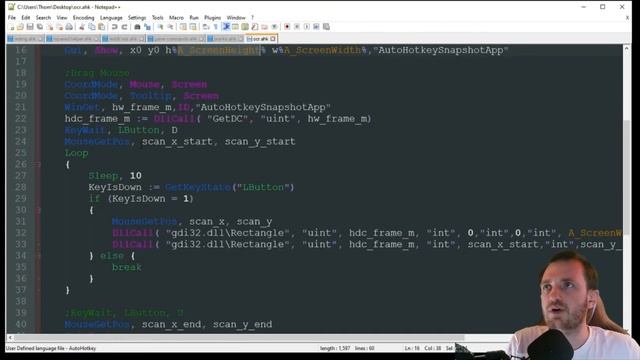Viewport: 640px width, 360px height.
Task: Click the vertical scrollbar up arrow
Action: [x=627, y=48]
